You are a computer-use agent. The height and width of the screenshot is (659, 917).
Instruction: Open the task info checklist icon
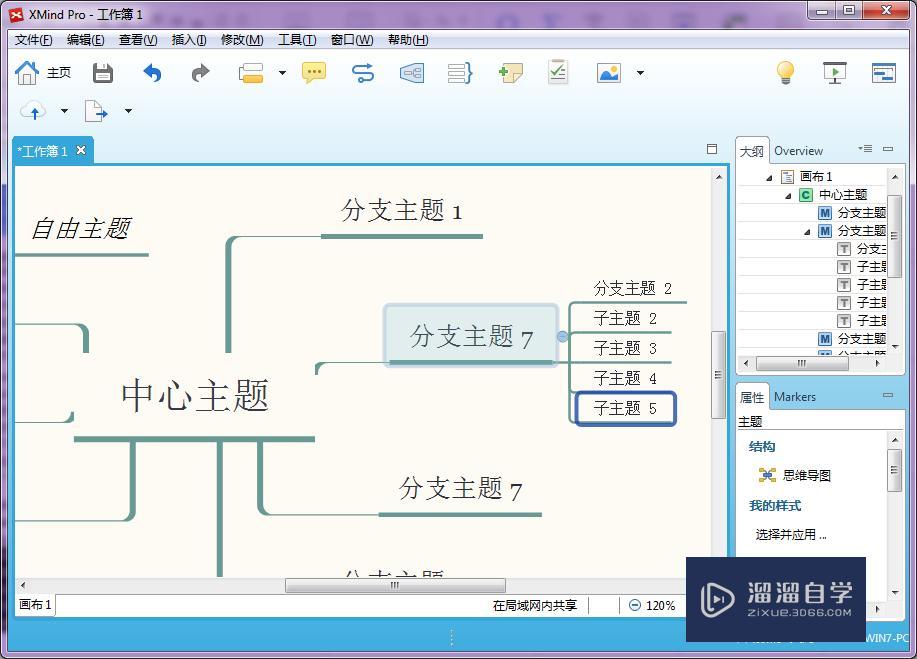coord(558,72)
